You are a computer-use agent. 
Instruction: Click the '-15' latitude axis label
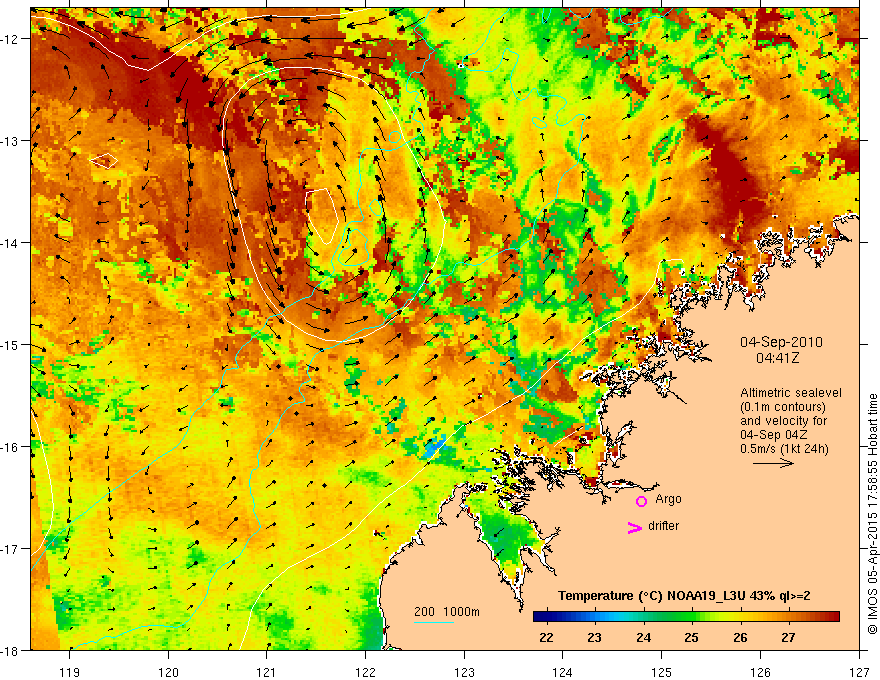click(x=10, y=344)
